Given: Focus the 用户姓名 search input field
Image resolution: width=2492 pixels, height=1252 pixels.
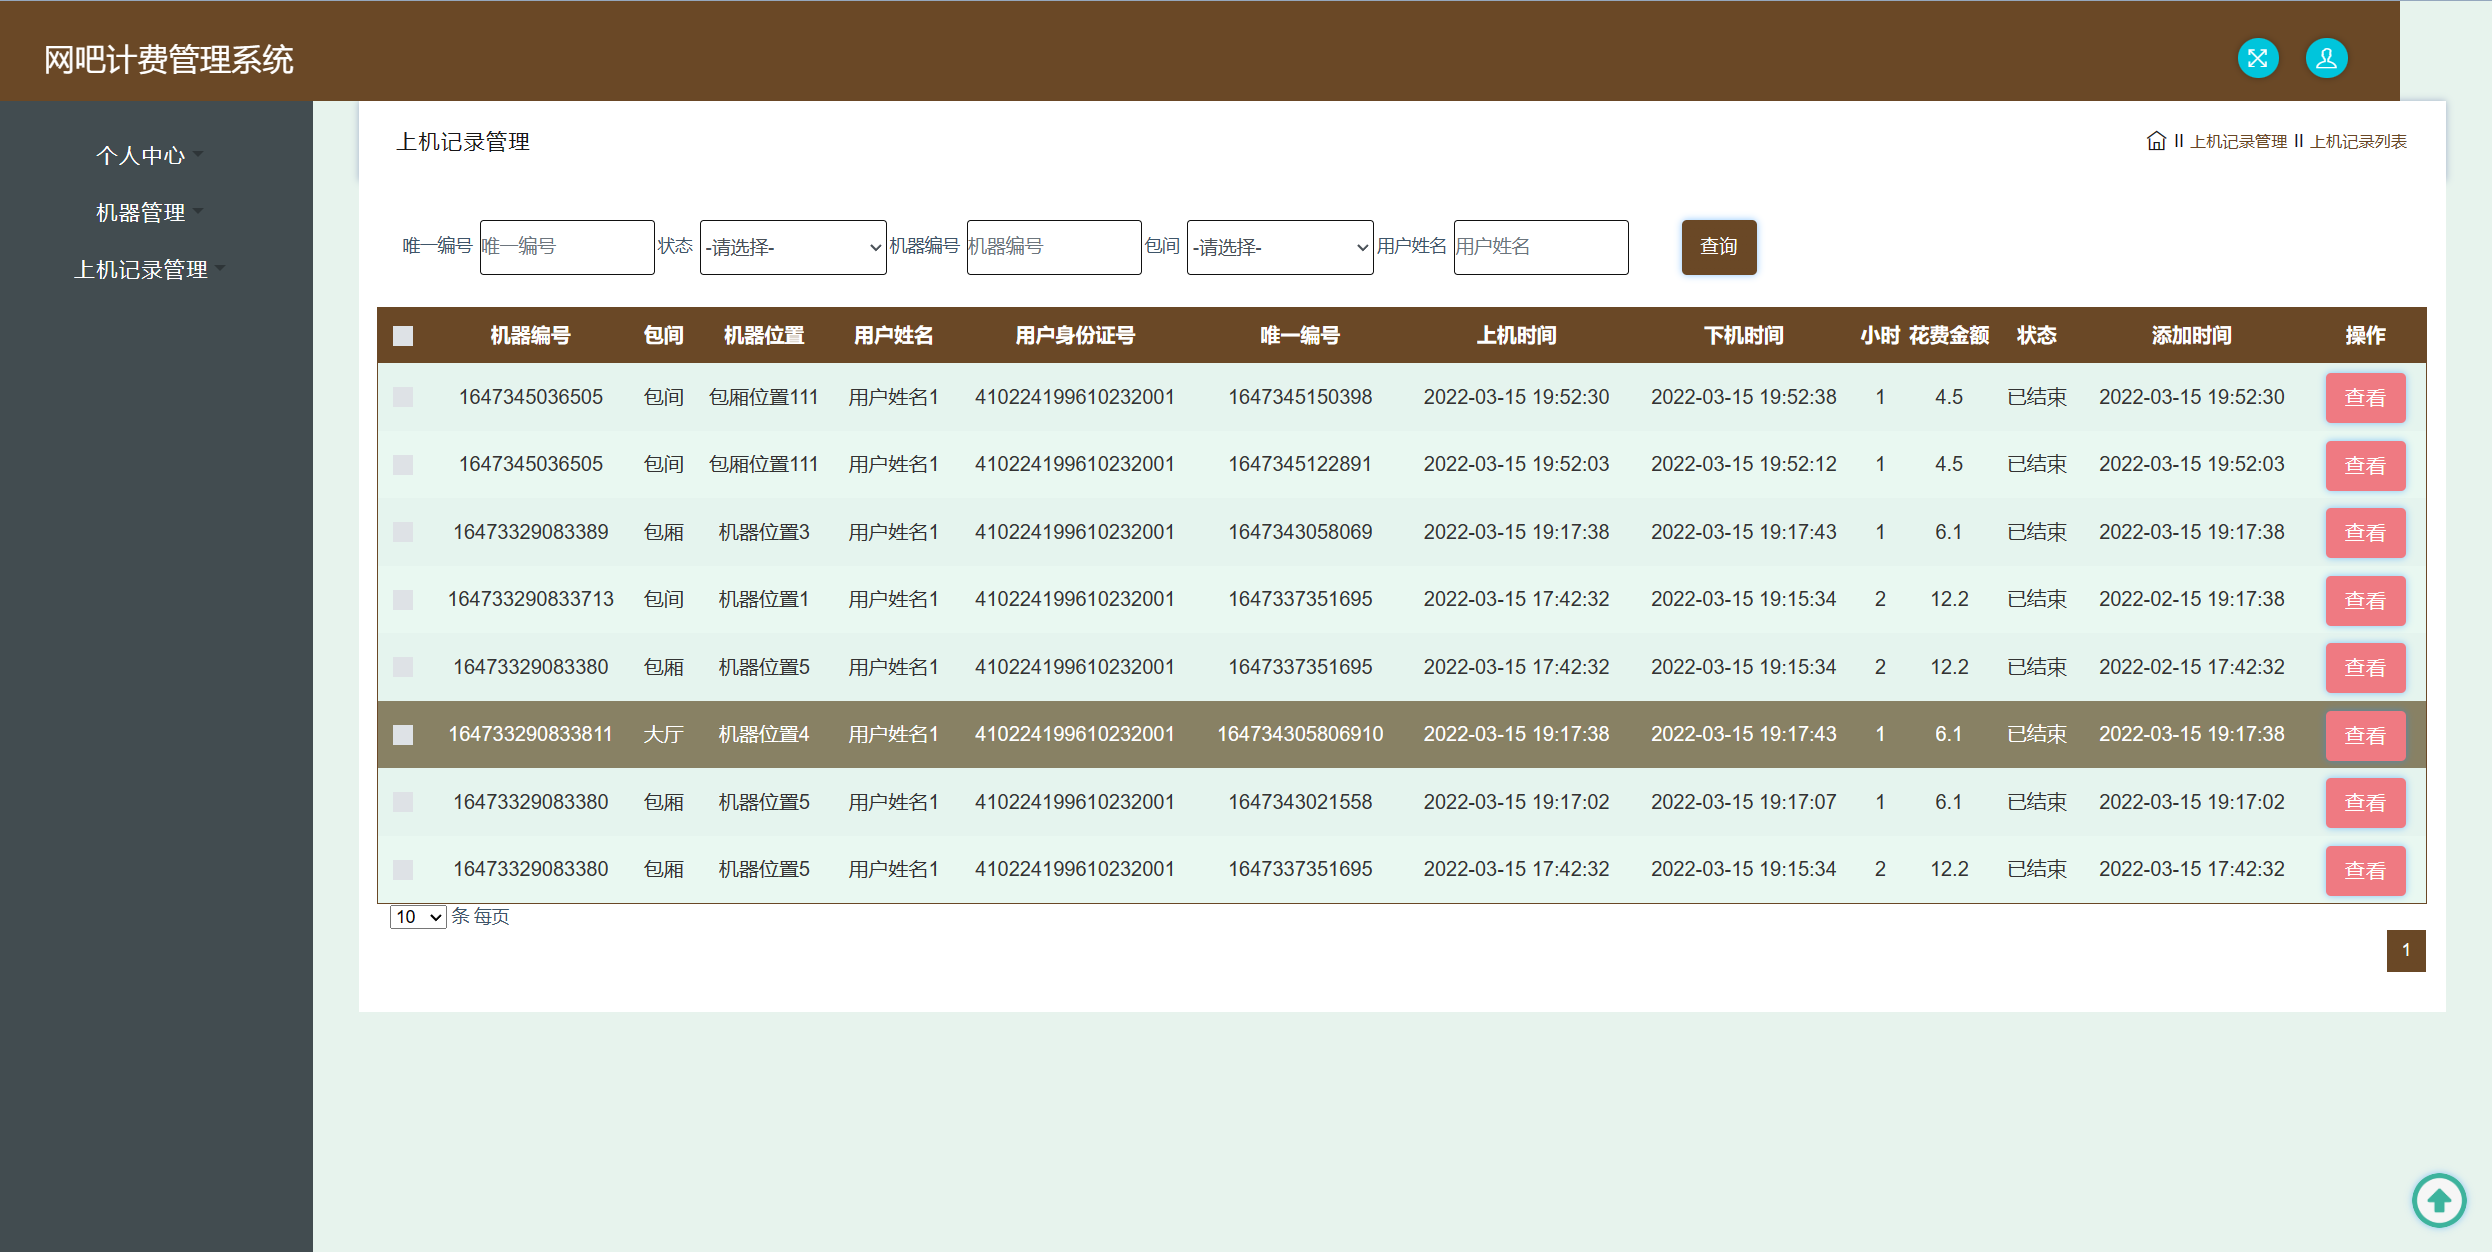Looking at the screenshot, I should 1540,247.
